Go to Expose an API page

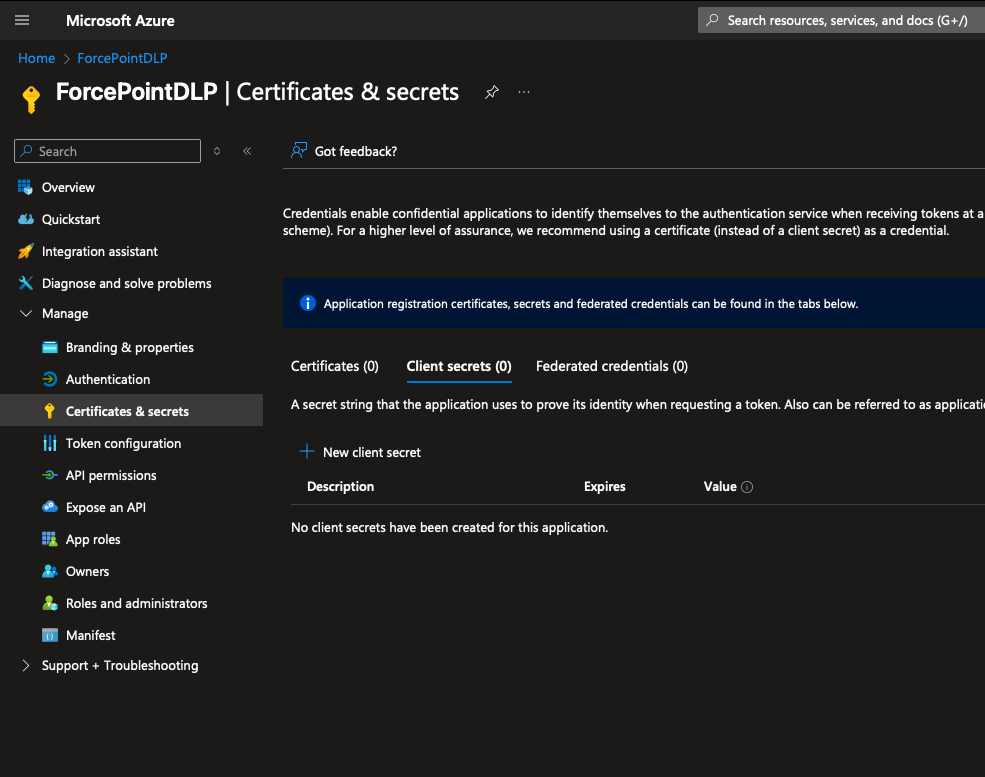(105, 507)
